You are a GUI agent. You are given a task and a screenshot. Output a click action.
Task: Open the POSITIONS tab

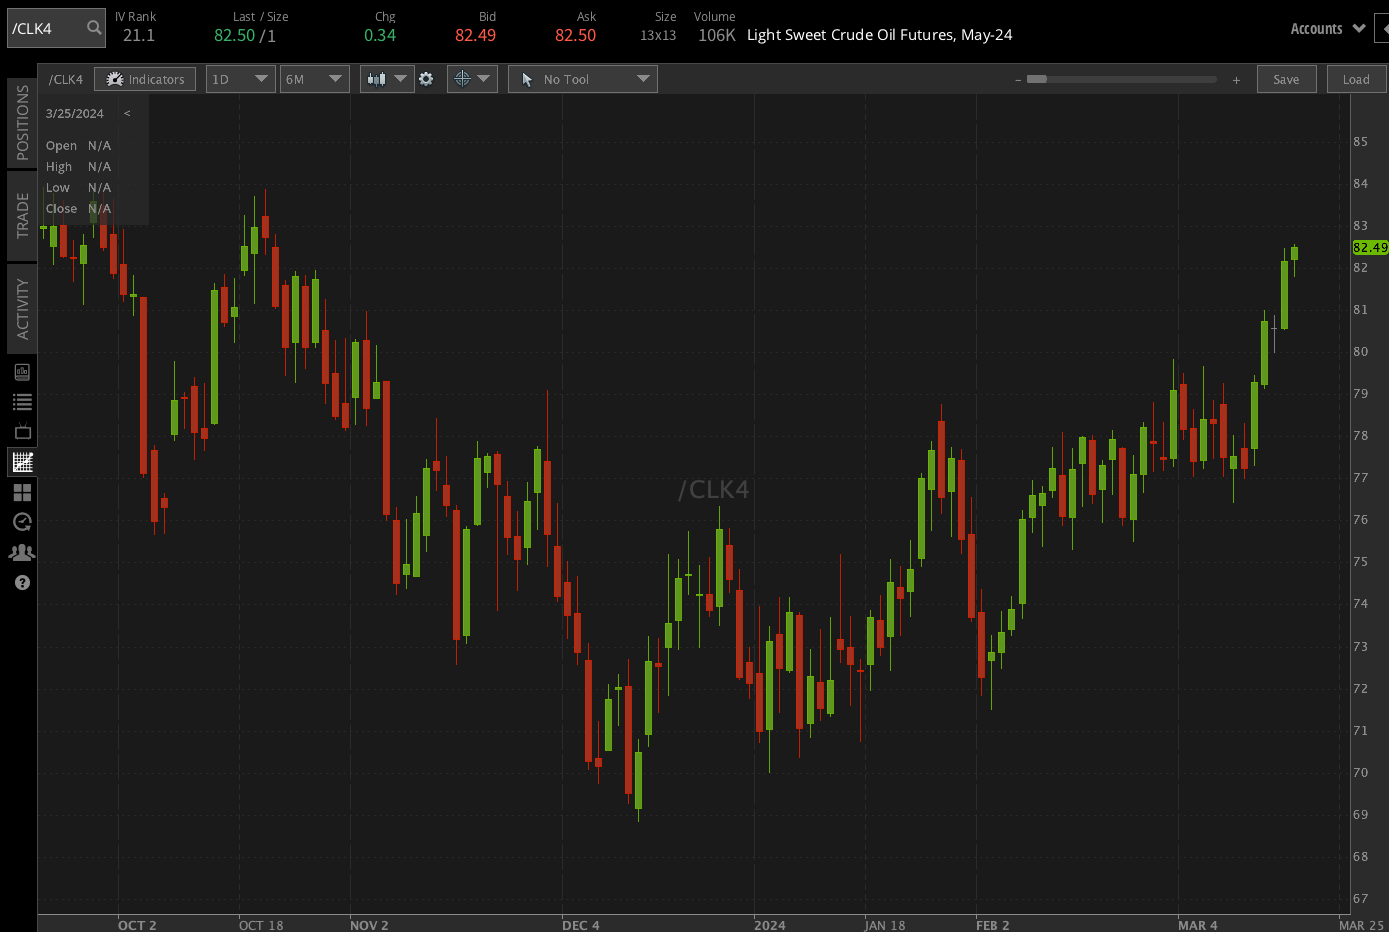pyautogui.click(x=20, y=122)
